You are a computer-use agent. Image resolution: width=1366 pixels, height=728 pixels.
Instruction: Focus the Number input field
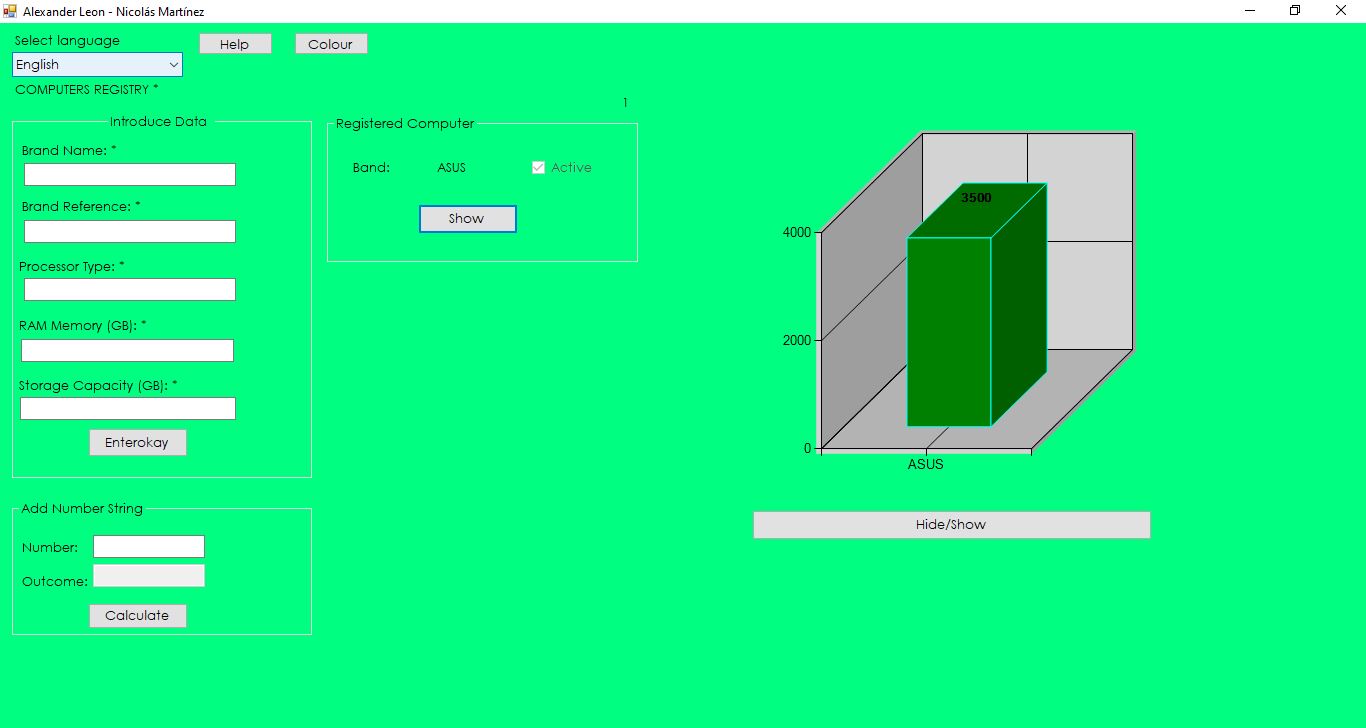[149, 547]
